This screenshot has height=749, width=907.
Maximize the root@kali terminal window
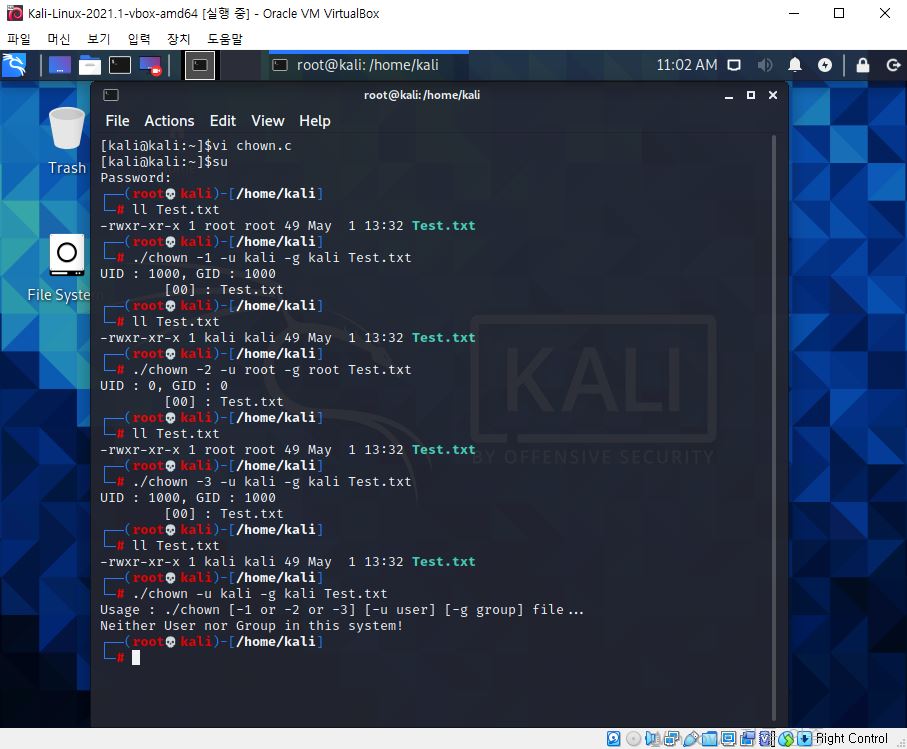tap(751, 95)
